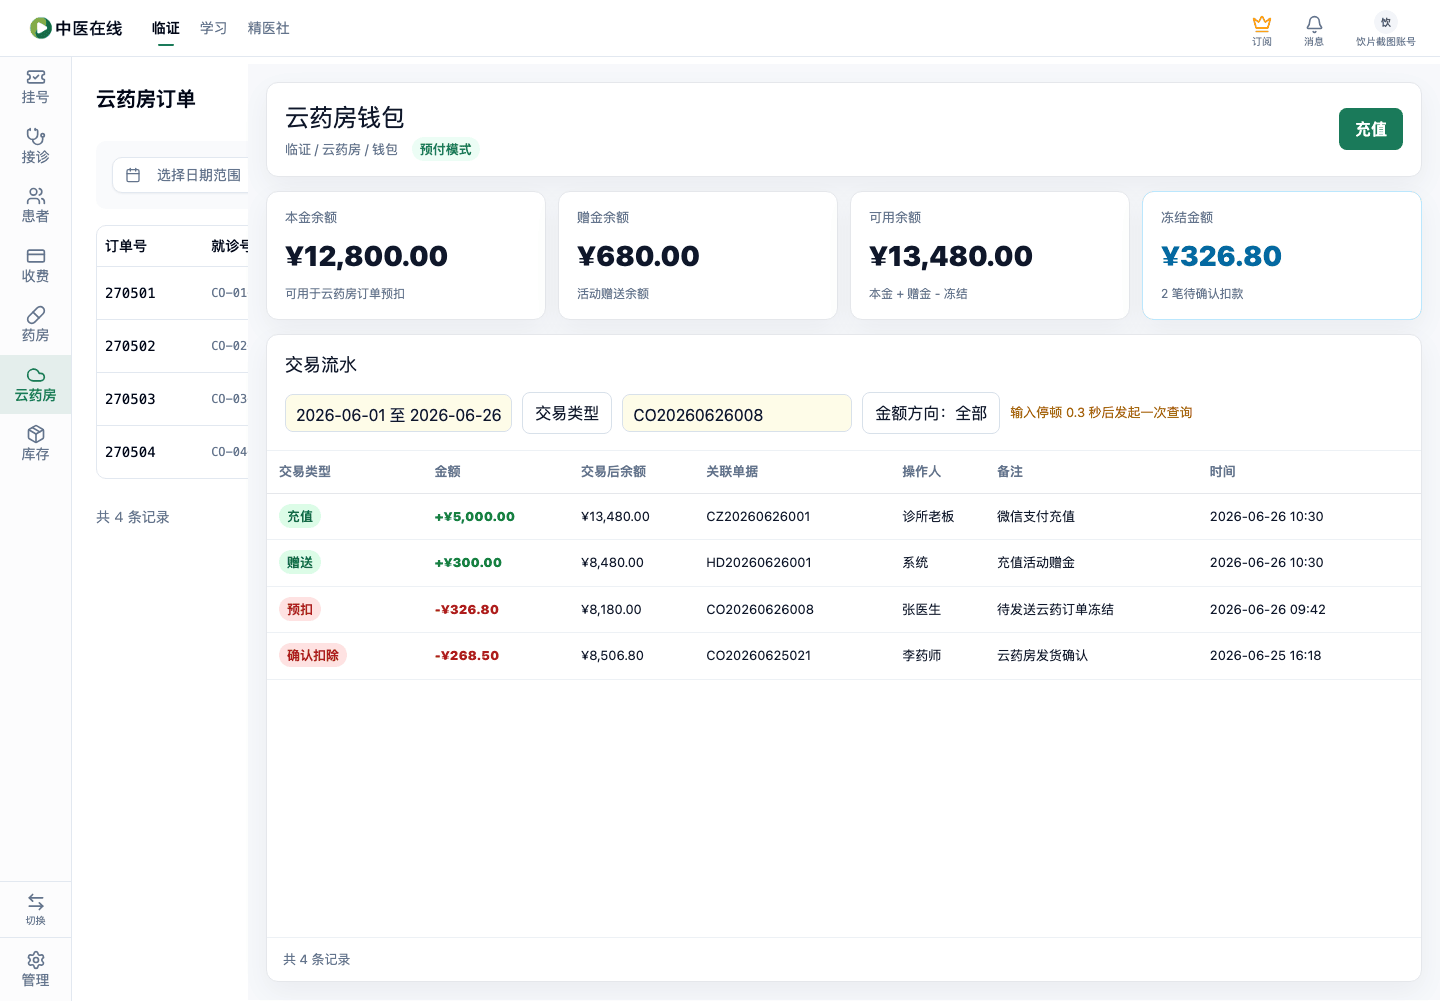
Task: Click the 确认扣除 transaction type tag
Action: pos(313,656)
